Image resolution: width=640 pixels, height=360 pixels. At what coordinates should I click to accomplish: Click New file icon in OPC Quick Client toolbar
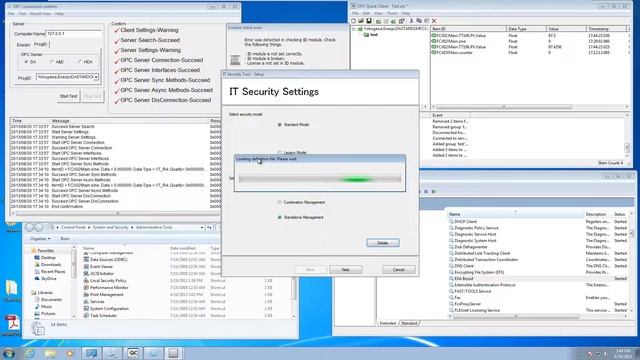pyautogui.click(x=353, y=21)
